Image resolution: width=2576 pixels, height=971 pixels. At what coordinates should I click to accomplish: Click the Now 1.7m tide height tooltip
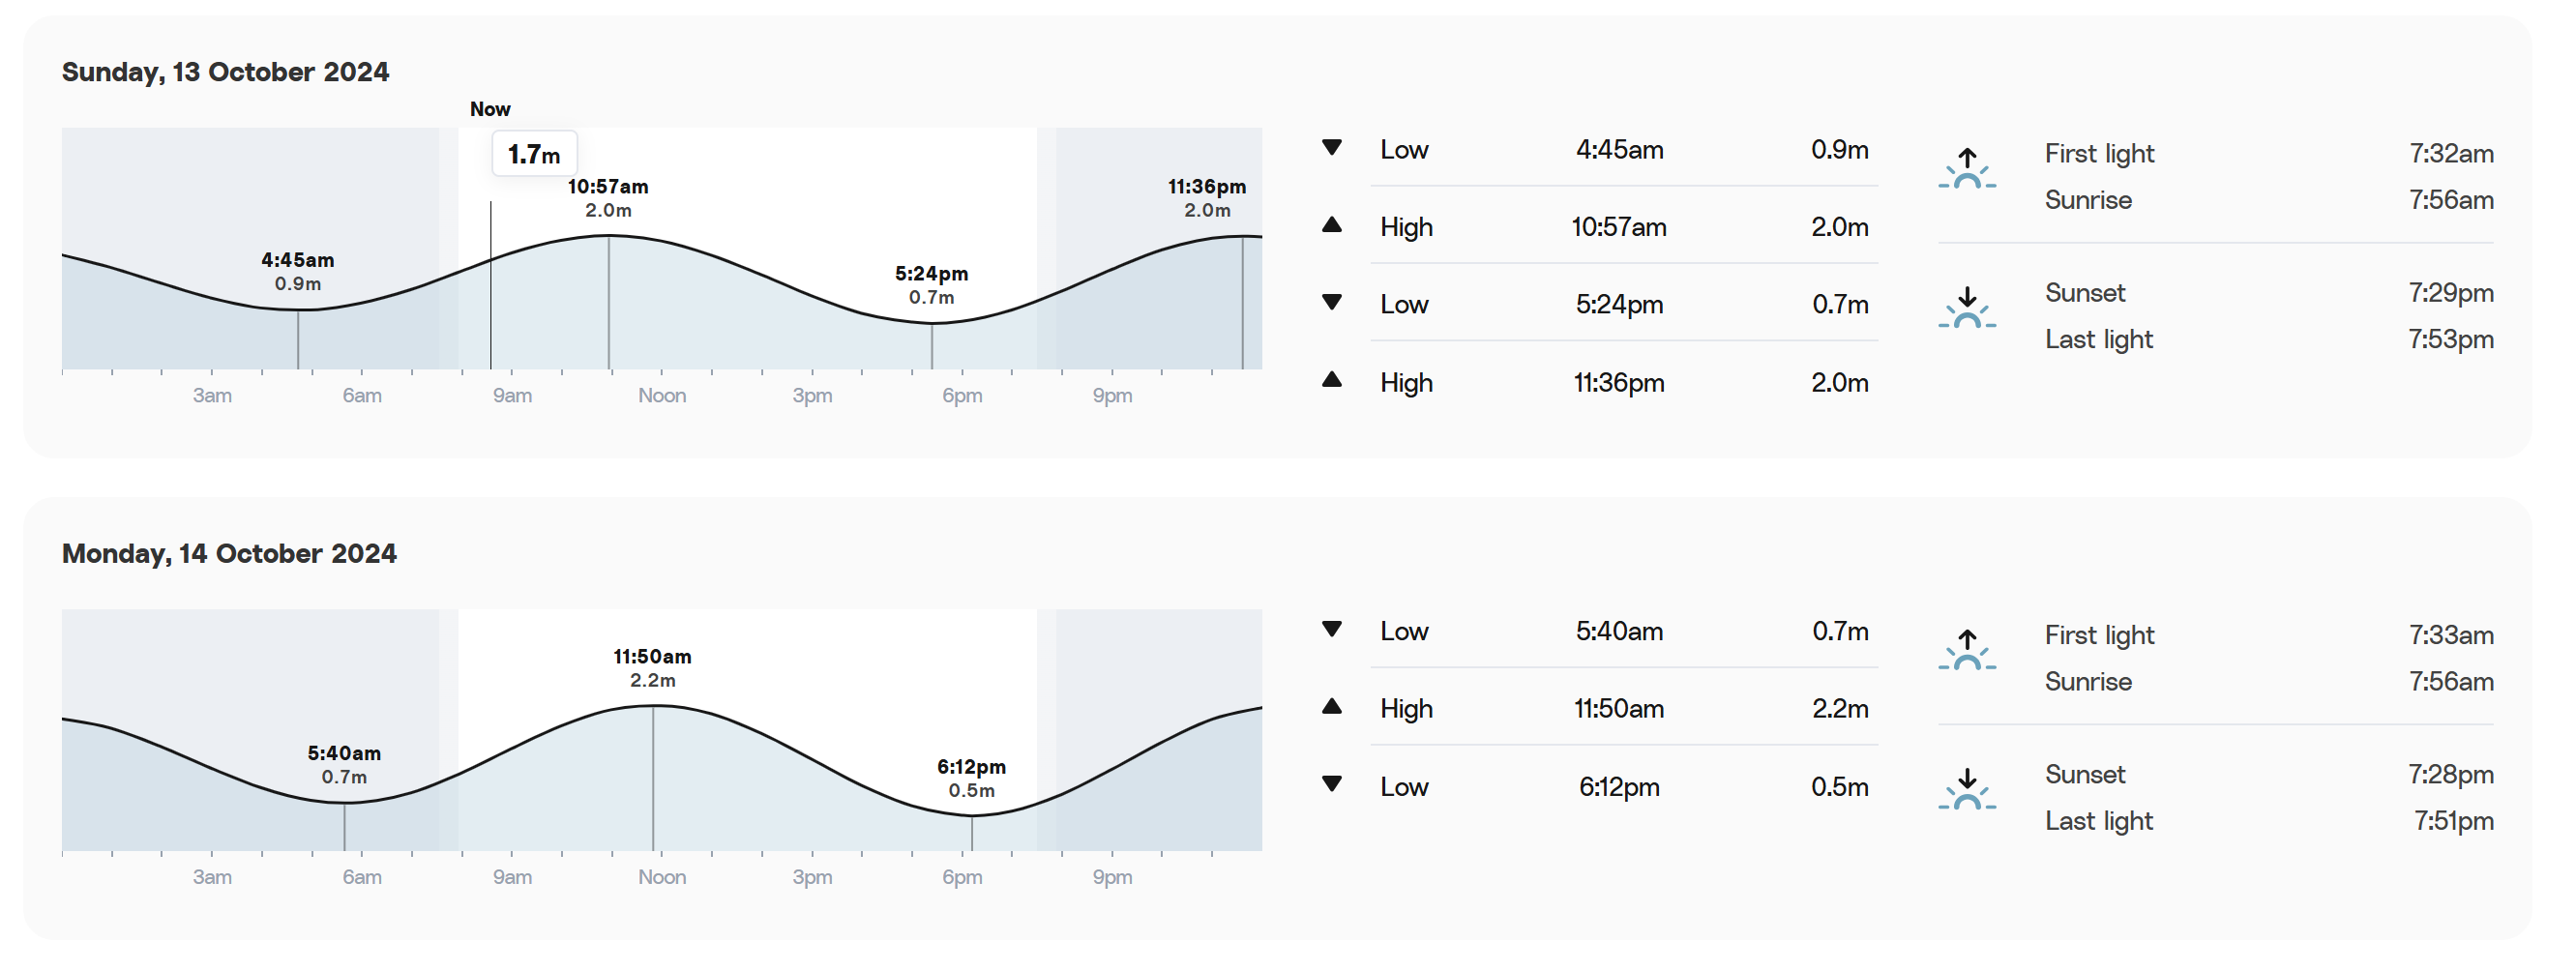click(534, 155)
